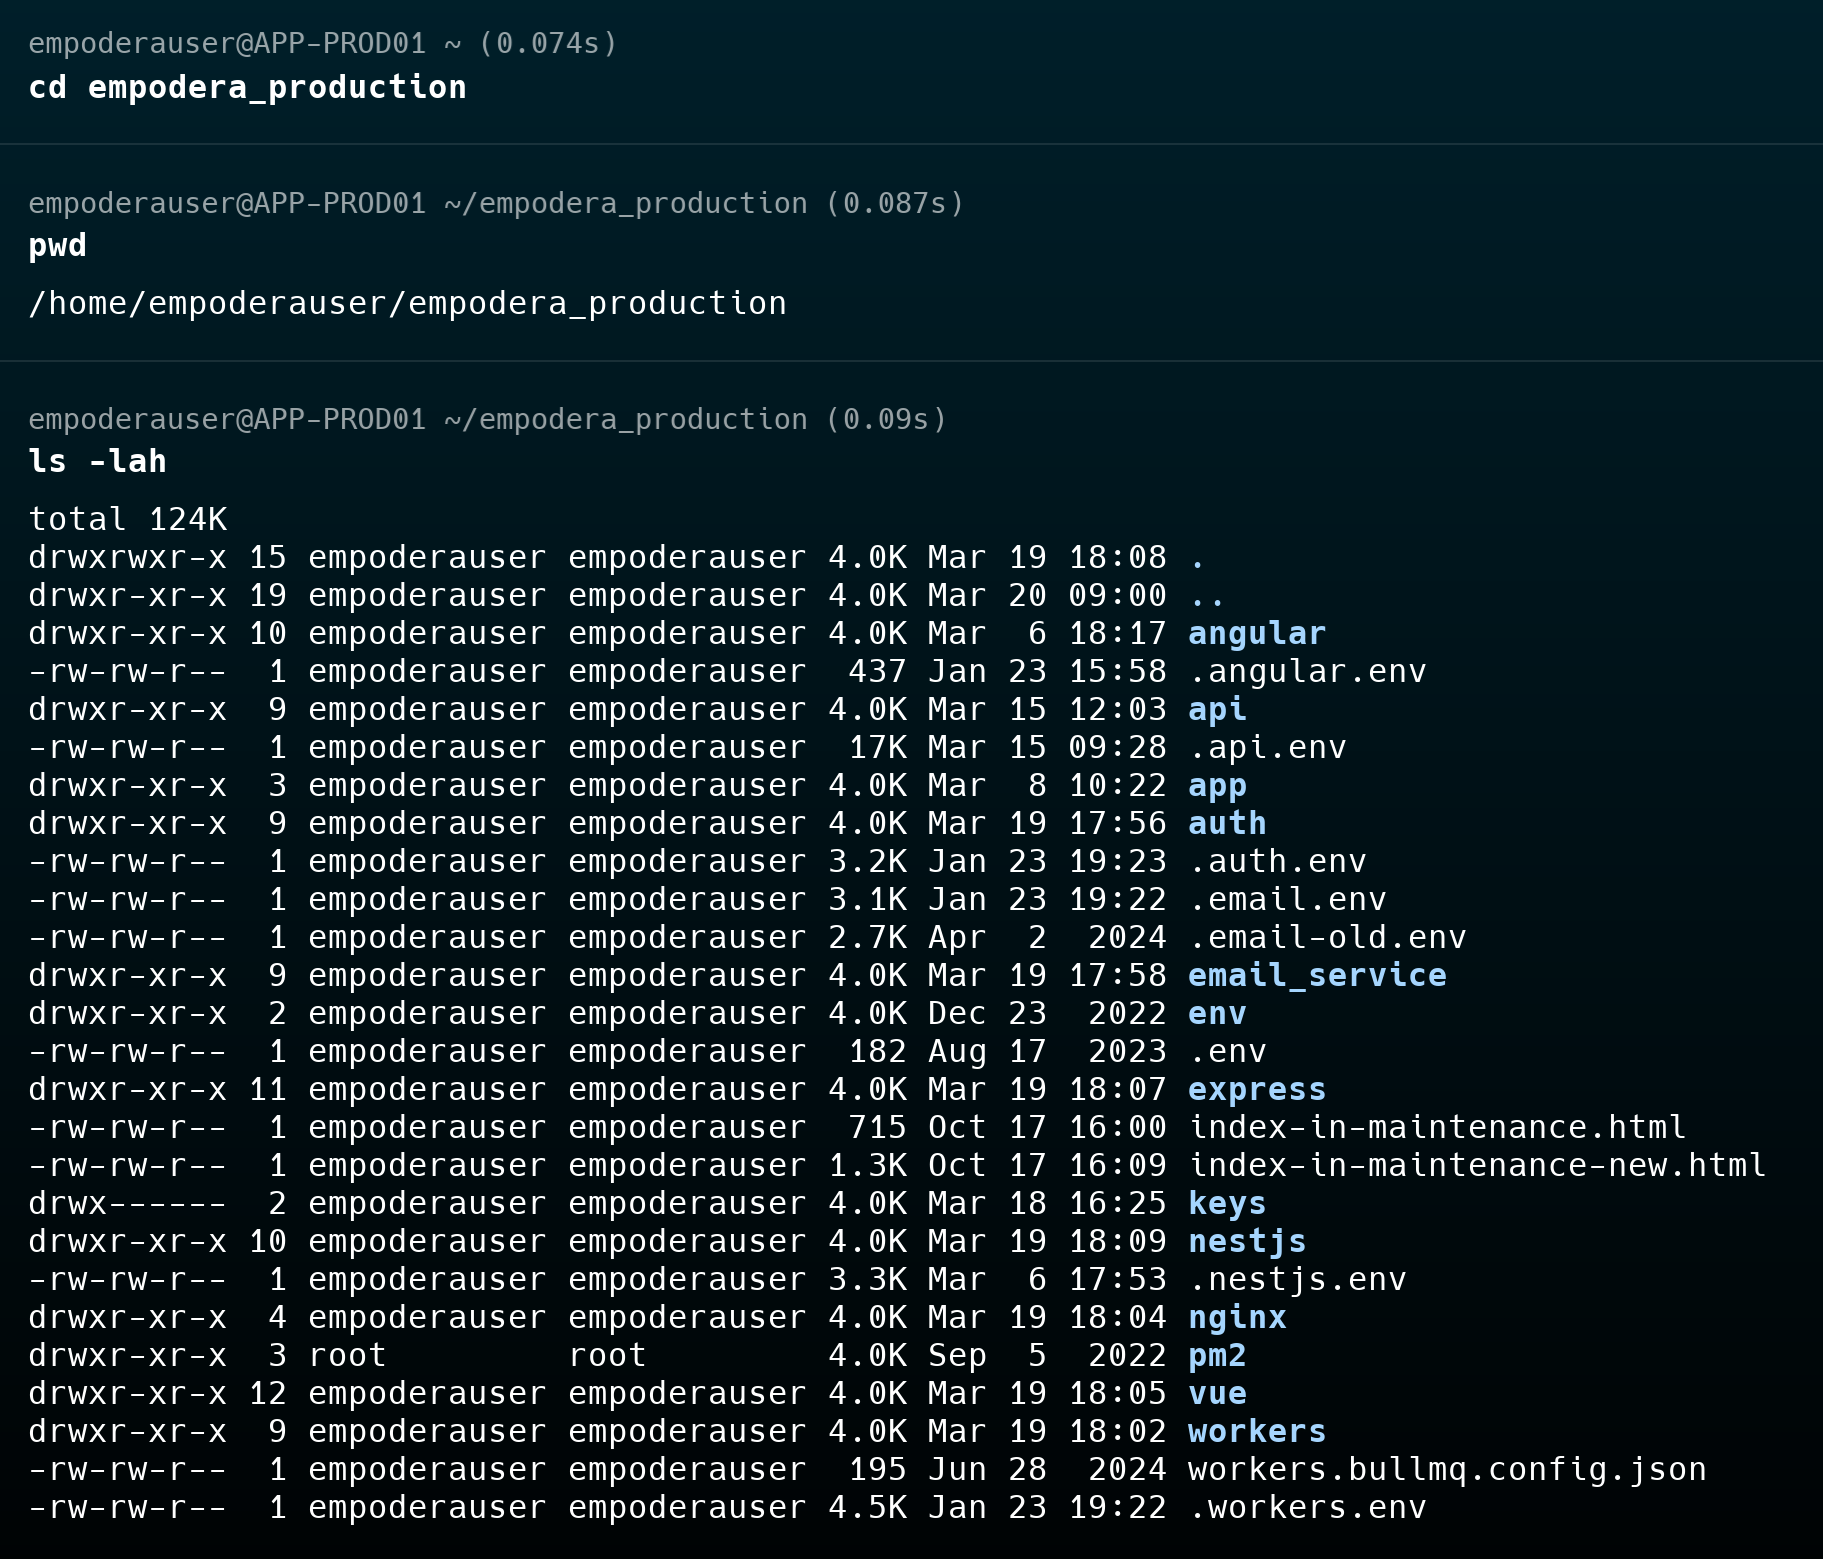Screen dimensions: 1823x1559
Task: Click the /home/empoderauser/empodera_production output path
Action: [x=407, y=303]
